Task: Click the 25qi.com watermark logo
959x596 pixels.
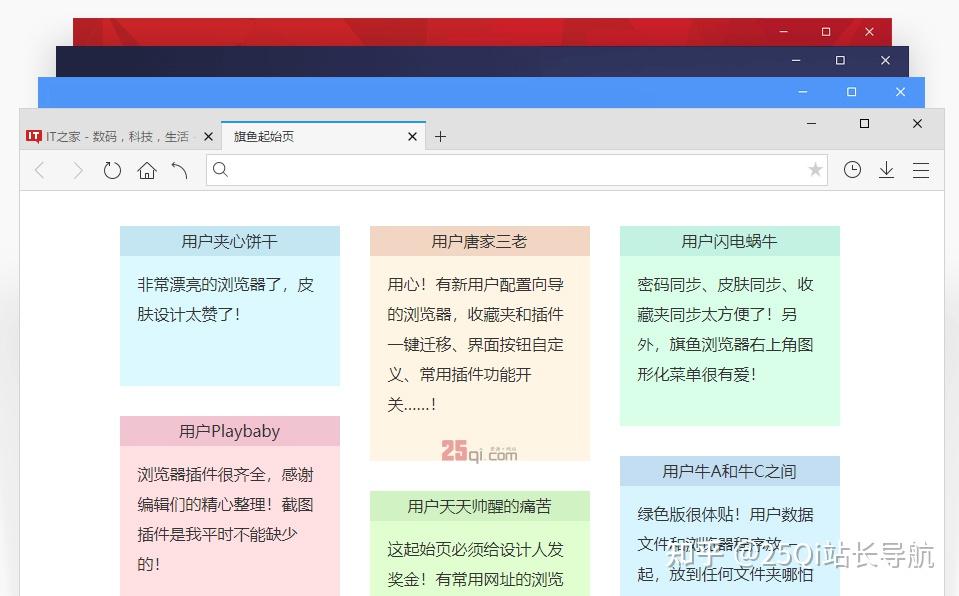Action: pyautogui.click(x=480, y=450)
